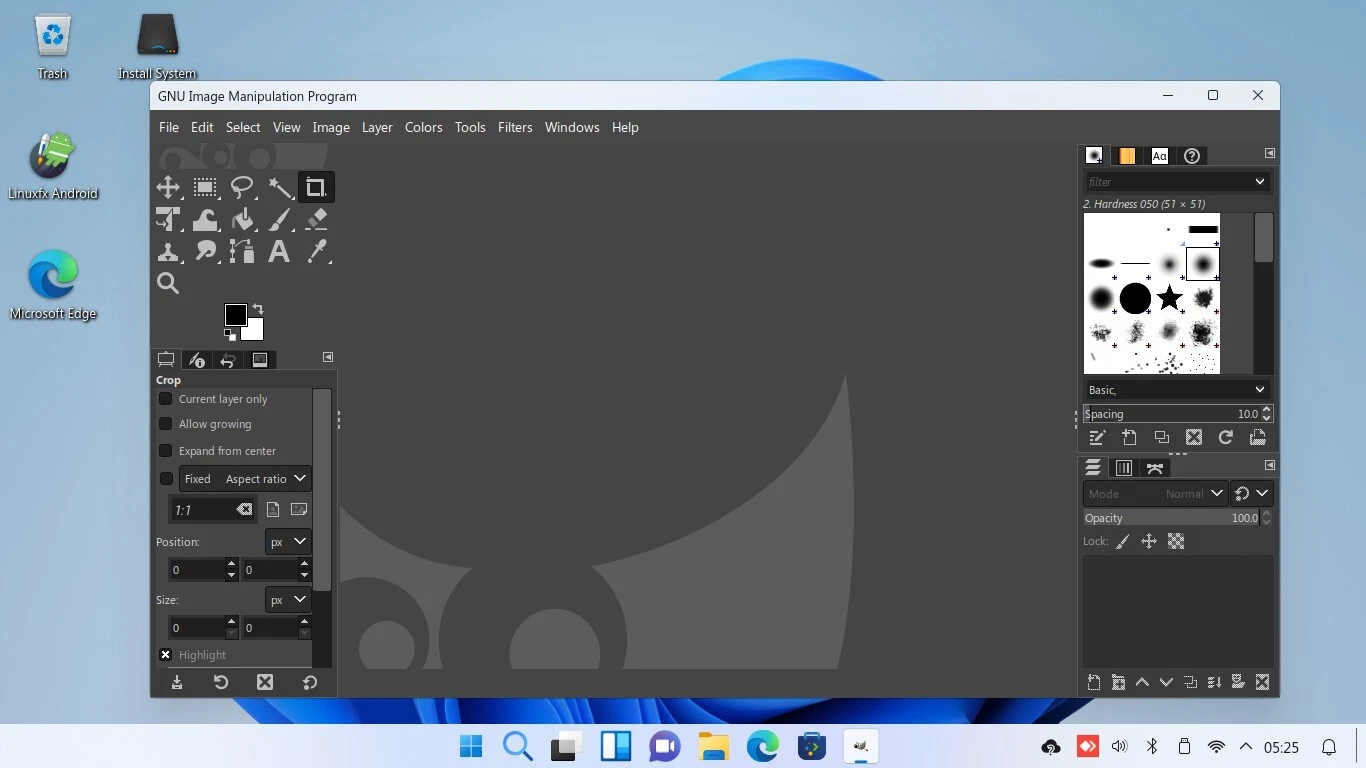Clear the 1:1 aspect ratio field
1366x768 pixels.
point(244,510)
